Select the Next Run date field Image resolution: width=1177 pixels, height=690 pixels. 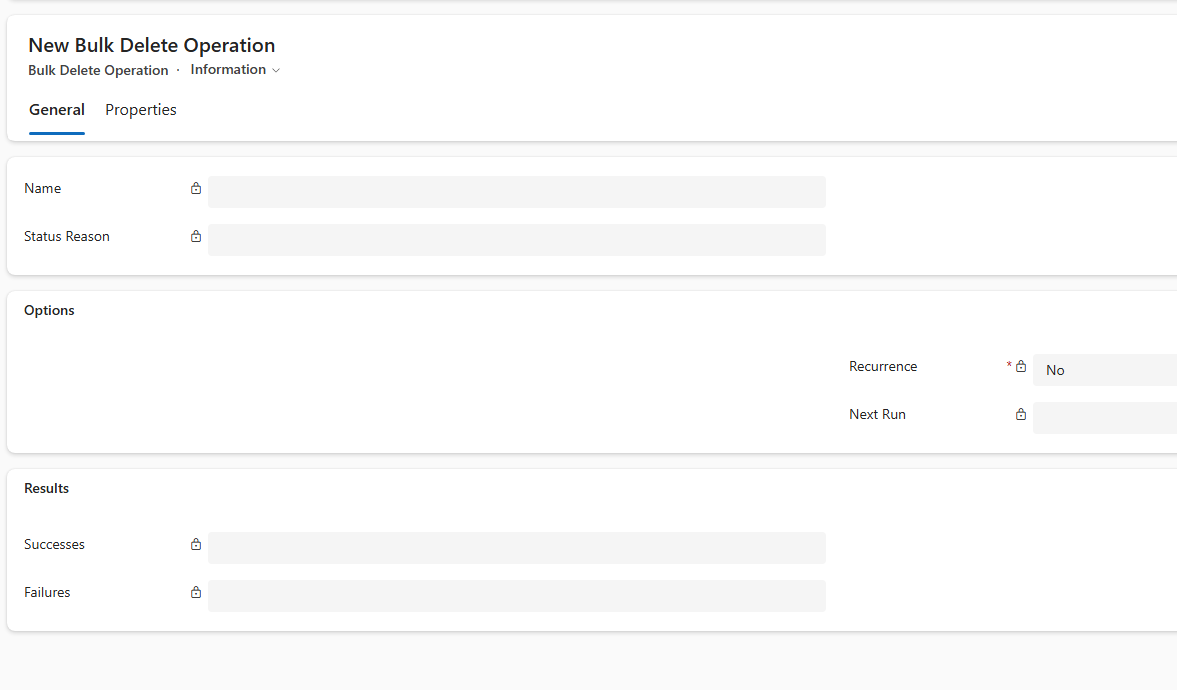click(1104, 418)
